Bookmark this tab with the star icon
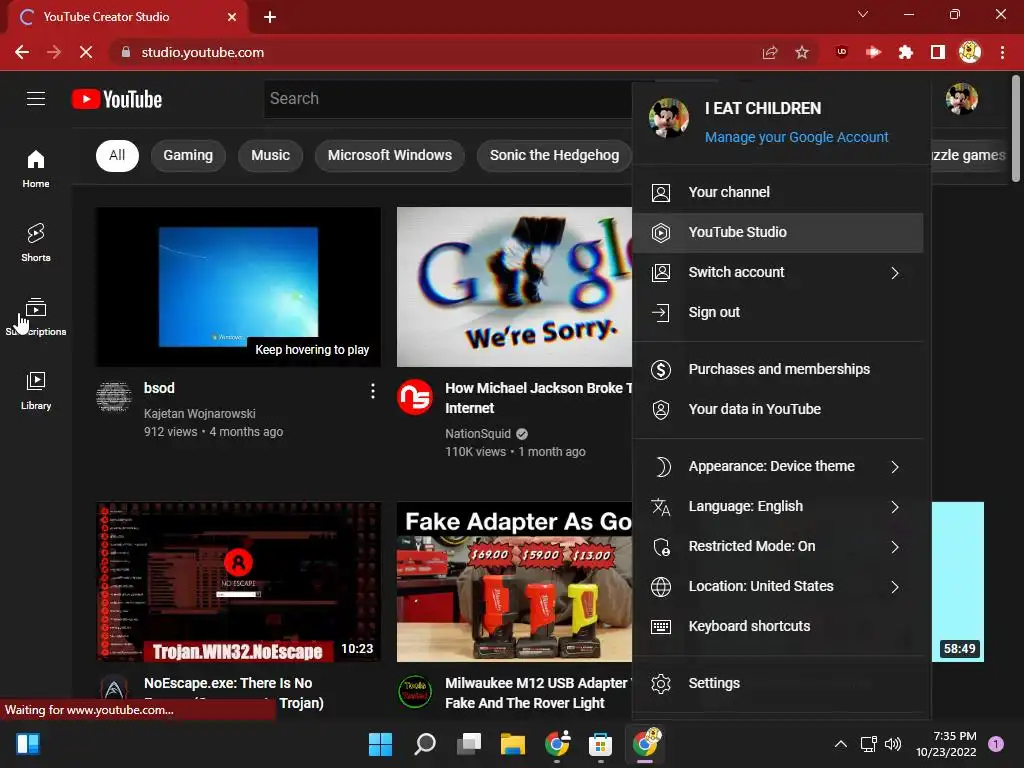 click(x=802, y=52)
